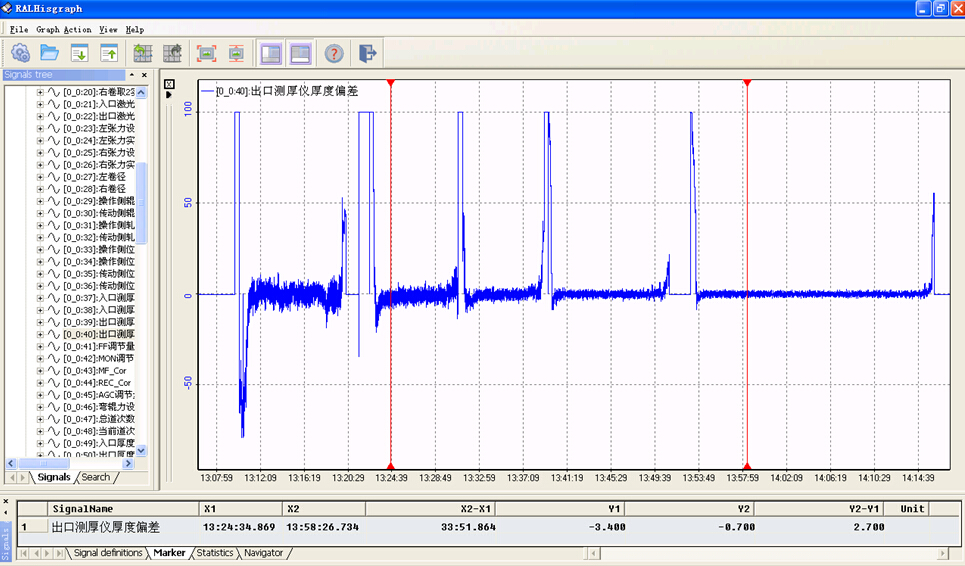965x566 pixels.
Task: Click the green up-arrow export icon
Action: (x=109, y=53)
